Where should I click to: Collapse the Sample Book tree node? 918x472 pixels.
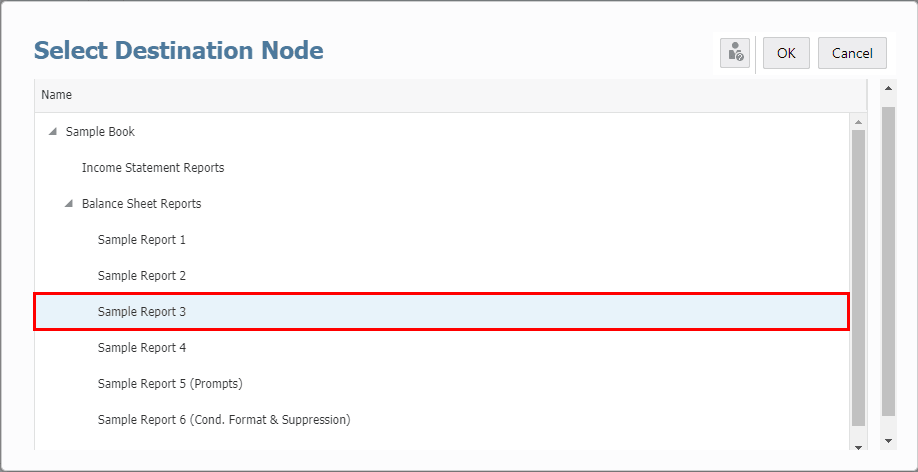(52, 132)
